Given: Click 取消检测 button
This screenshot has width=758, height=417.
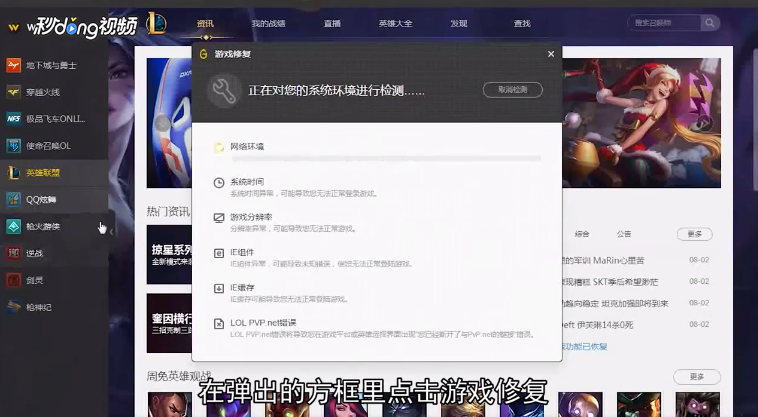Looking at the screenshot, I should (513, 89).
